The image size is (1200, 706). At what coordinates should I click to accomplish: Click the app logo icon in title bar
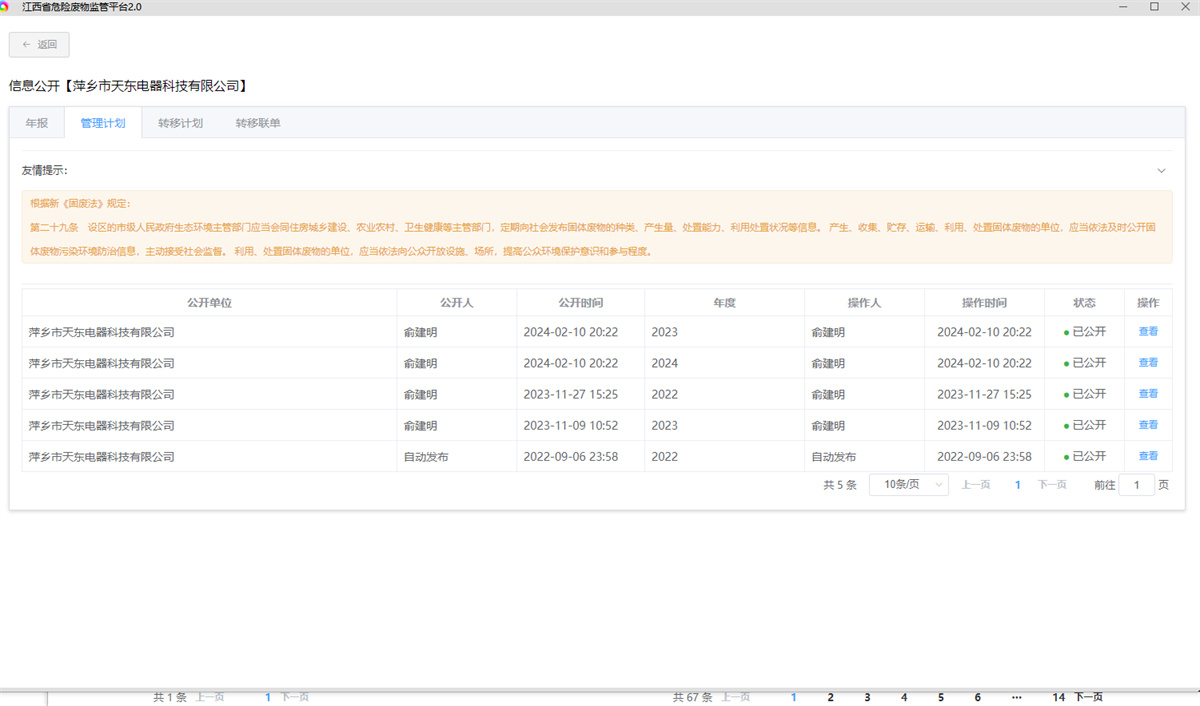(x=5, y=6)
